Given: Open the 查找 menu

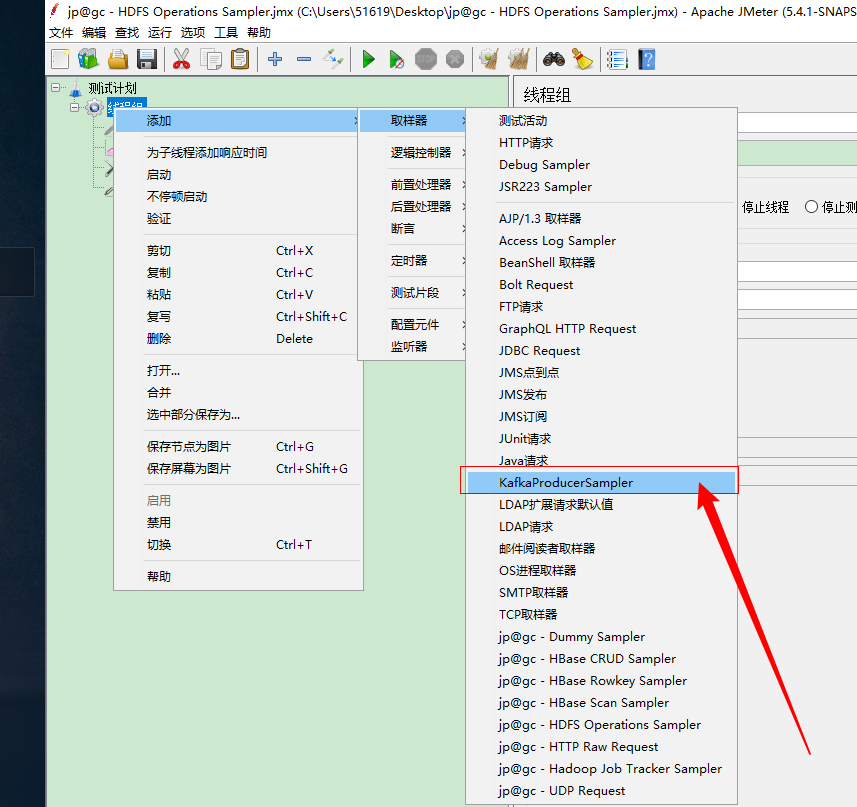Looking at the screenshot, I should pyautogui.click(x=127, y=33).
